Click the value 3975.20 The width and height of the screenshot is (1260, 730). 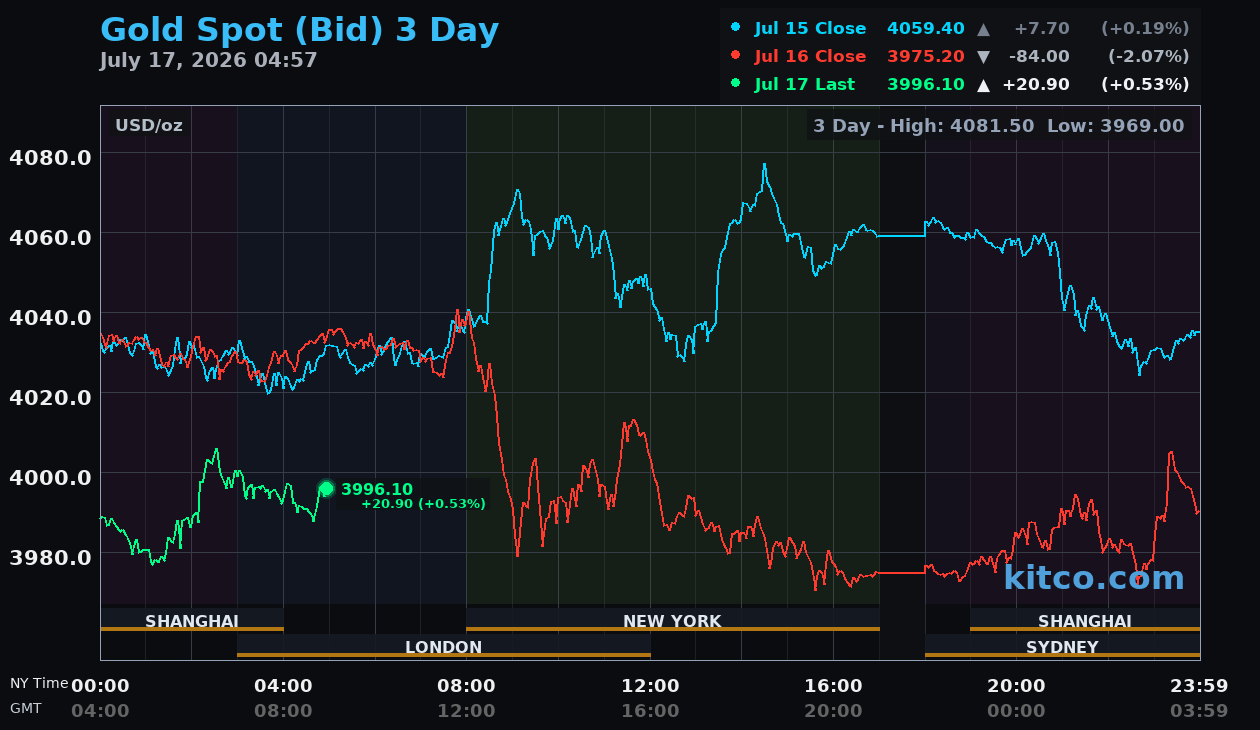click(925, 56)
